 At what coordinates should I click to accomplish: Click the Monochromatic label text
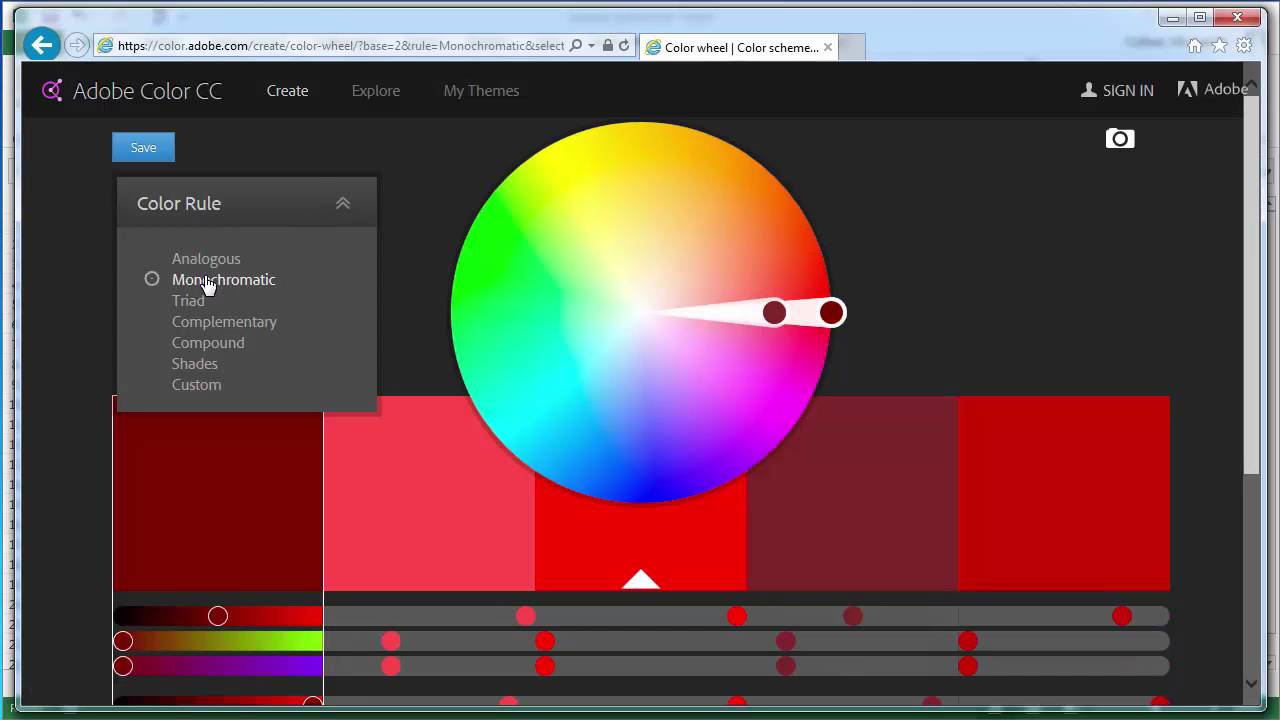[224, 279]
